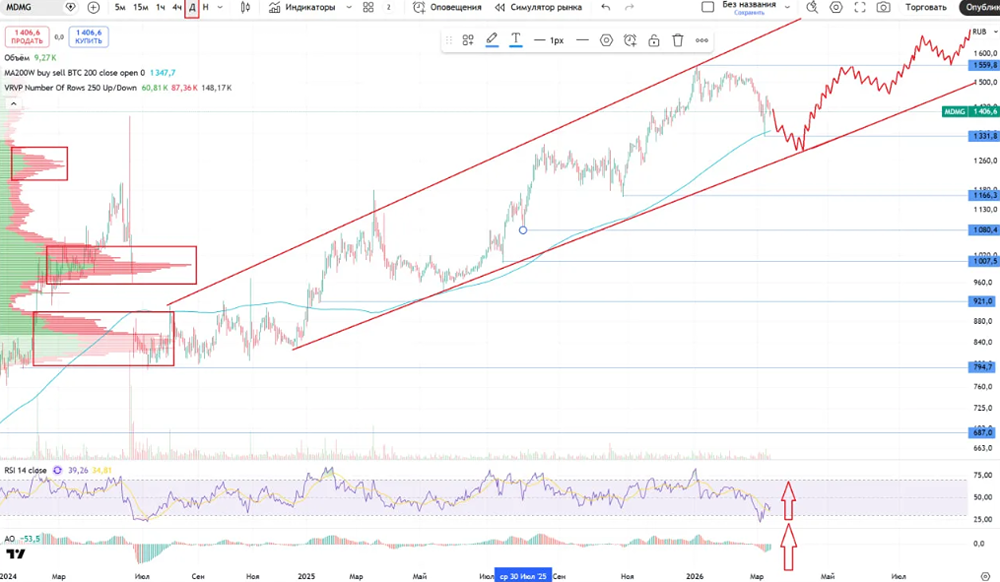Open the layout name dropdown chevron

(x=787, y=7)
